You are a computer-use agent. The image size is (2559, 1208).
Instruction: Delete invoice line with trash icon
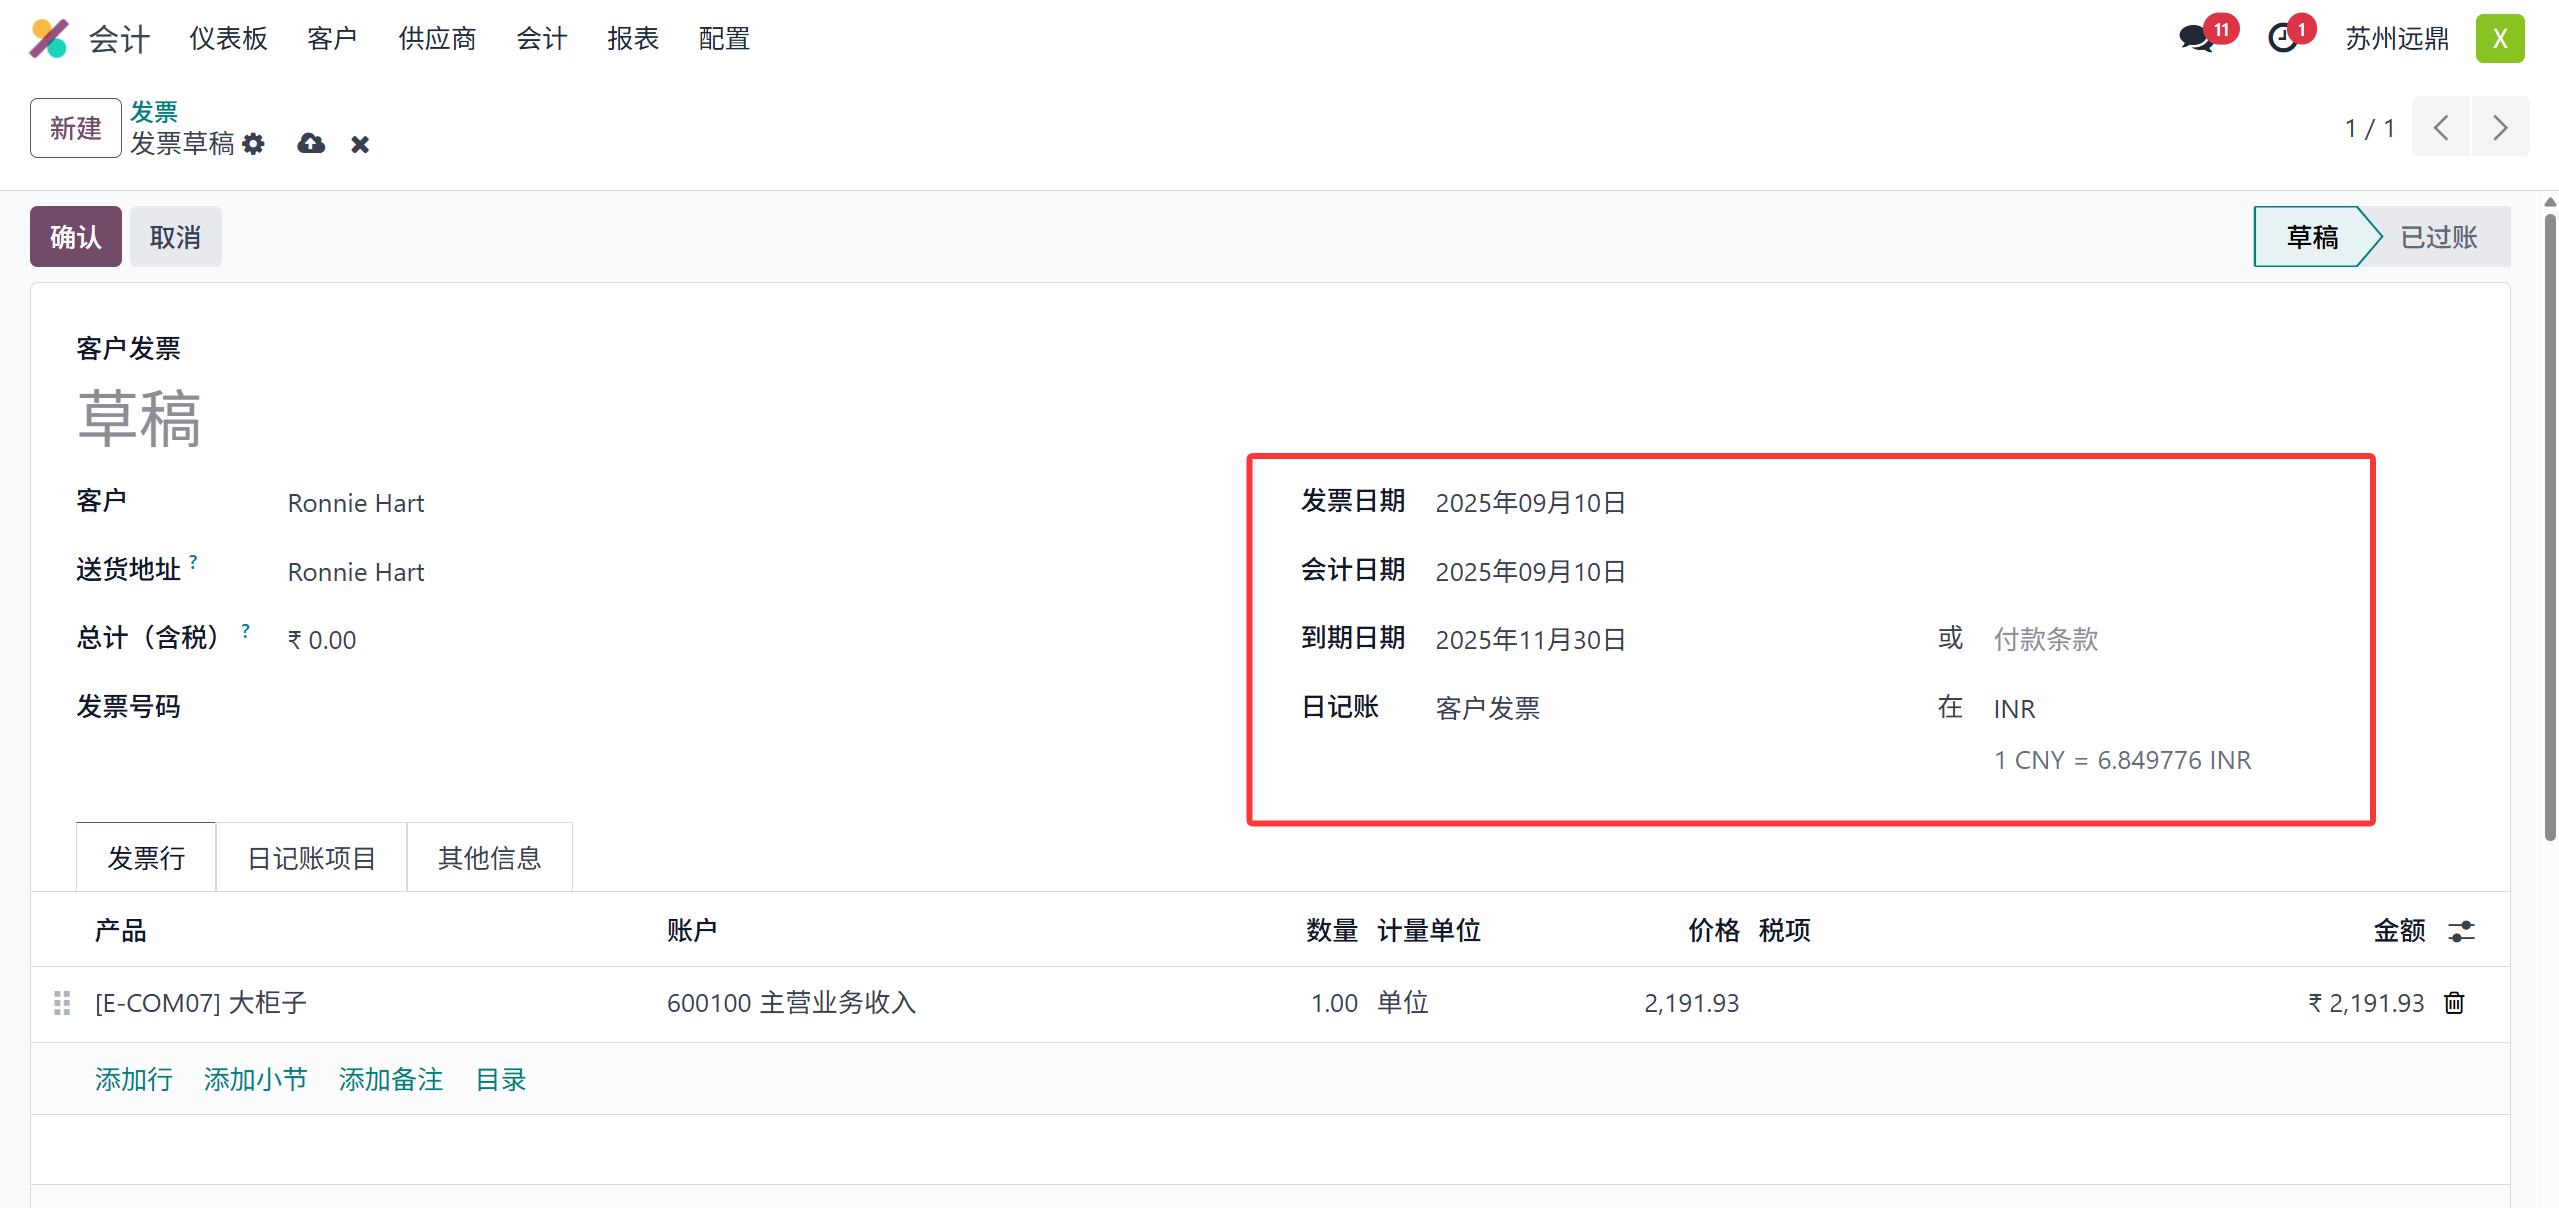pos(2454,1003)
